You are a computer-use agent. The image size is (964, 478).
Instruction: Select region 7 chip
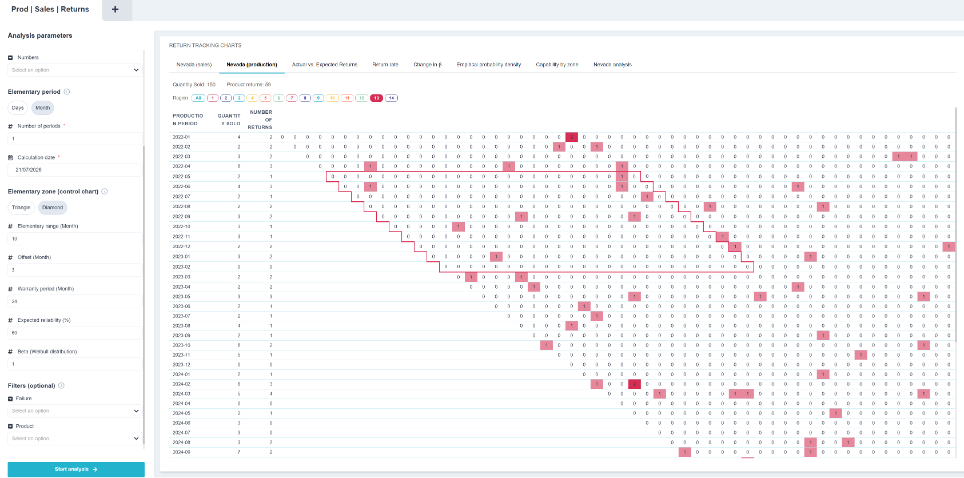[293, 98]
